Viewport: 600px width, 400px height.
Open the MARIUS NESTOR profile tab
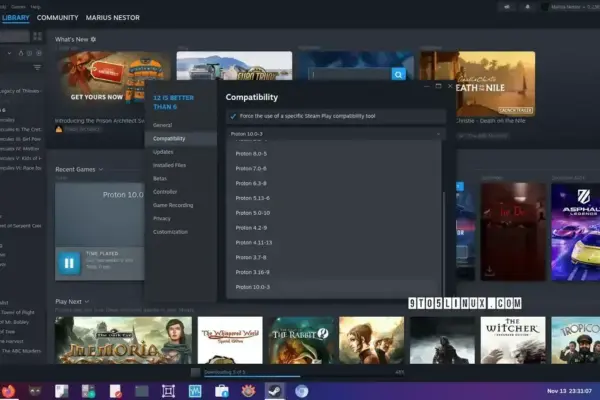(x=112, y=18)
